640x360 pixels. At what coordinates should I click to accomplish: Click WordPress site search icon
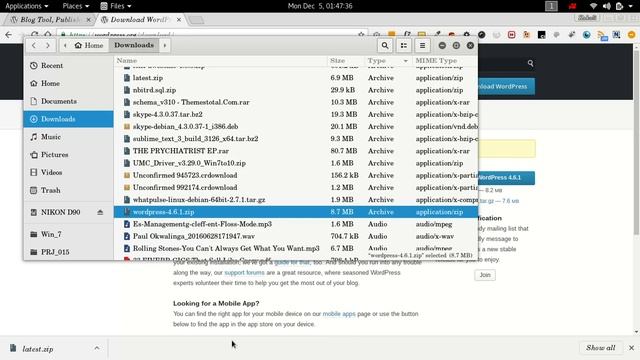pos(530,63)
